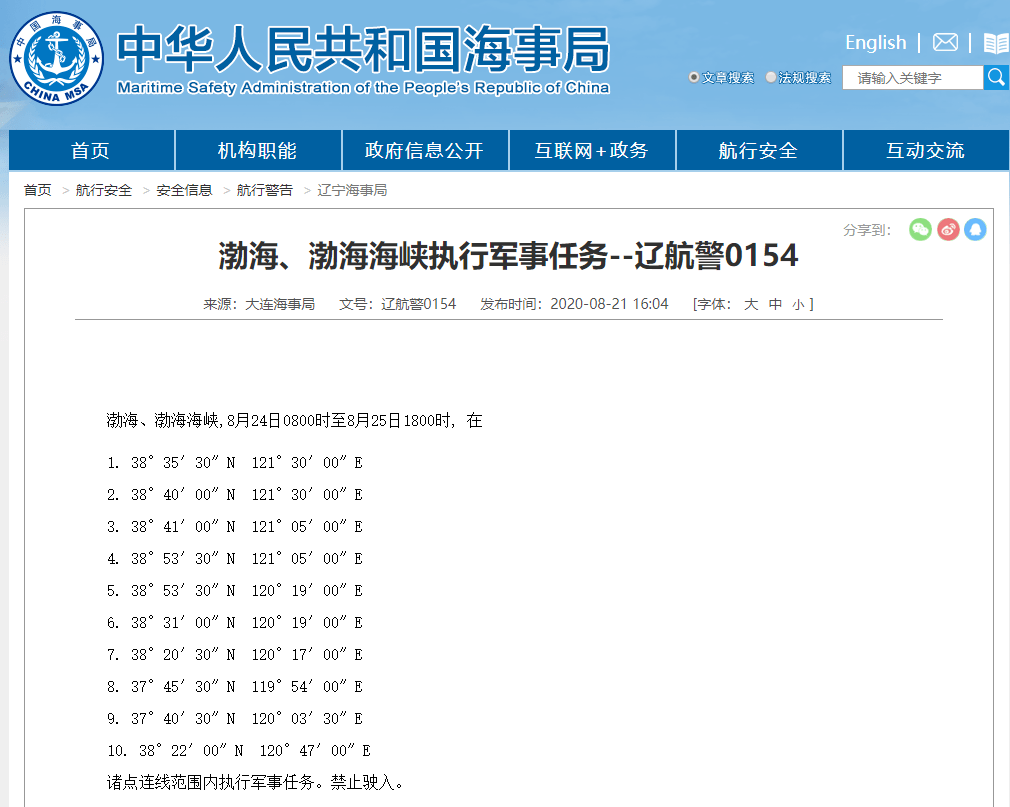The width and height of the screenshot is (1010, 807).
Task: Share the article to Weibo
Action: 948,229
